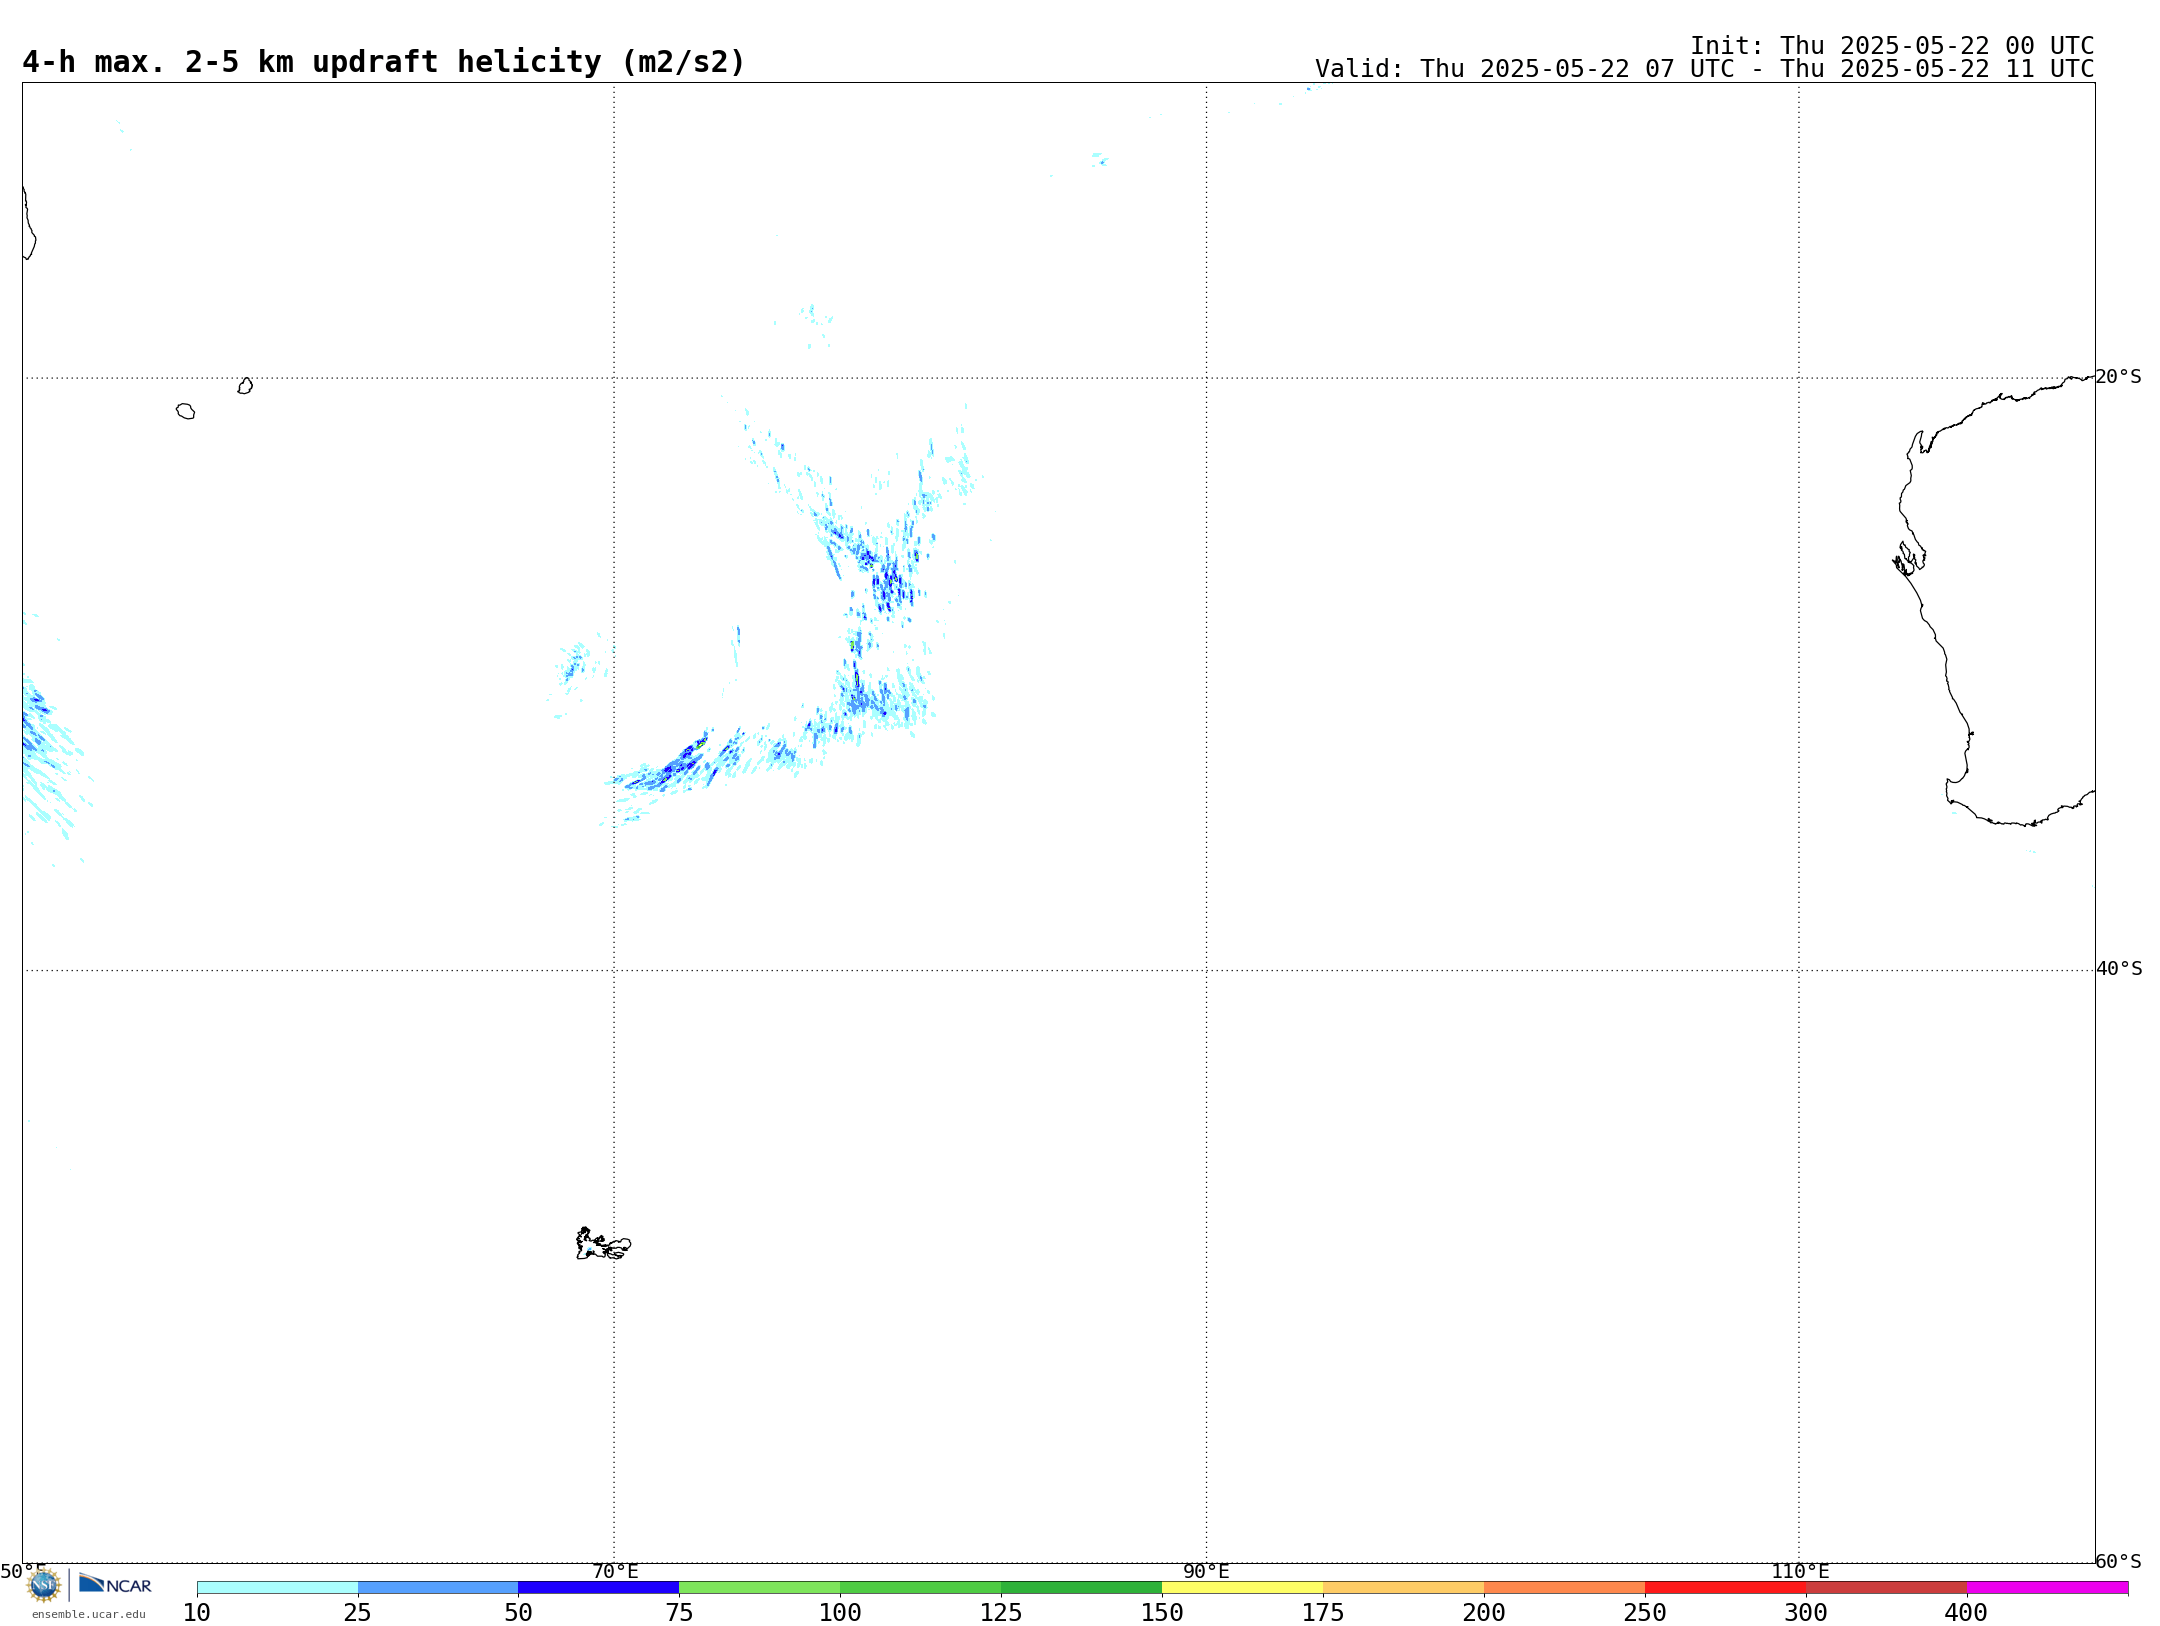Click the magenta above-400 colorbar segment
Image resolution: width=2160 pixels, height=1626 pixels.
(x=2048, y=1588)
